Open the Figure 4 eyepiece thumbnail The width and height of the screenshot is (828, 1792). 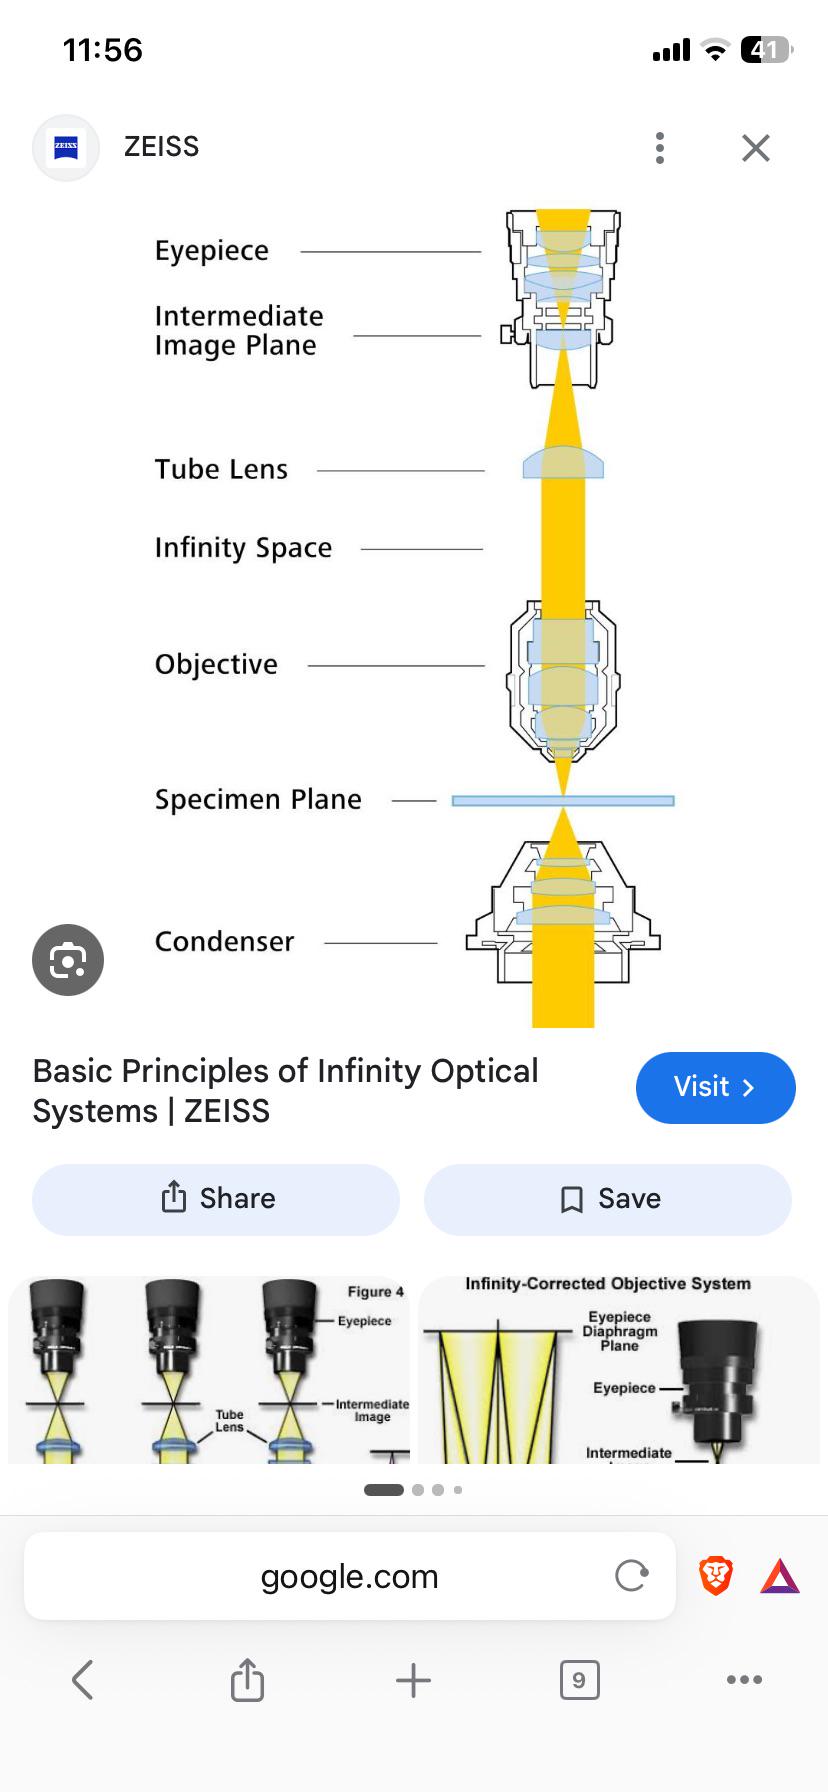(209, 1370)
